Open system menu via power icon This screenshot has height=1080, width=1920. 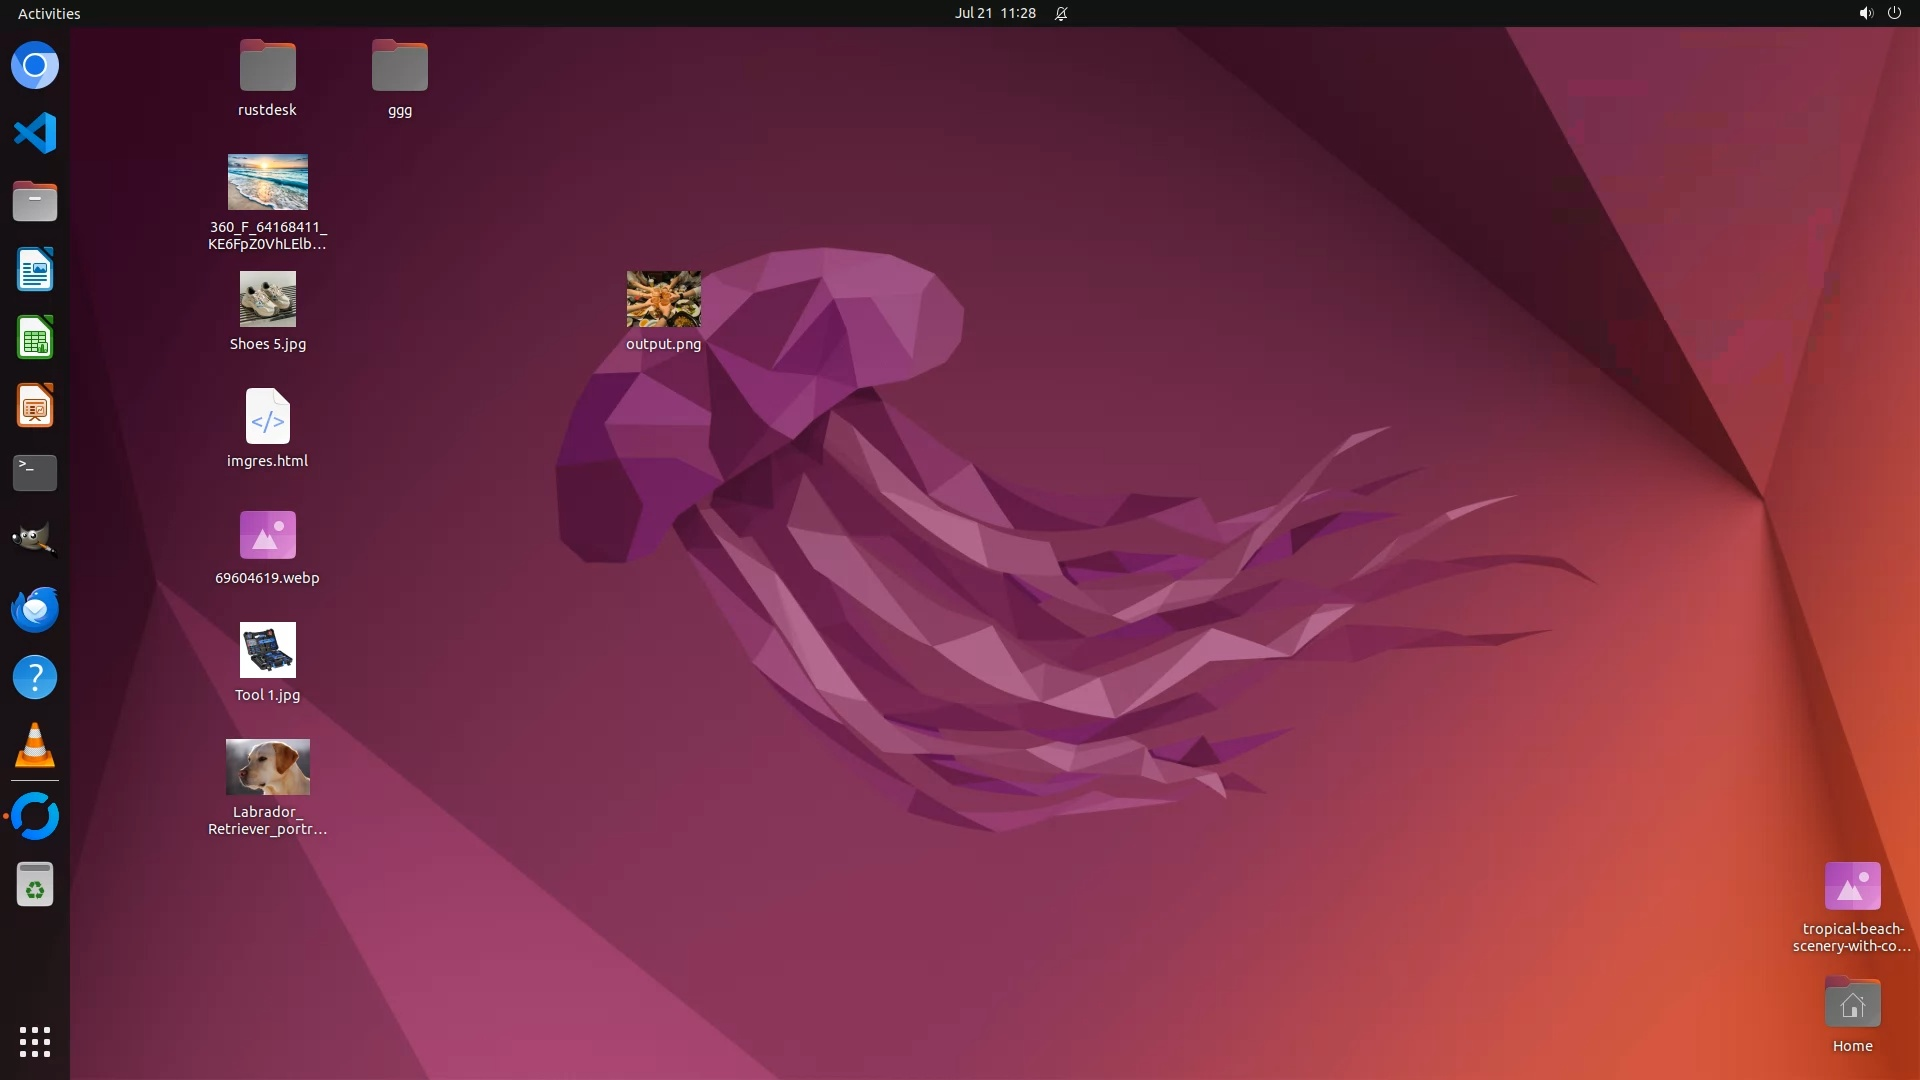click(x=1894, y=13)
